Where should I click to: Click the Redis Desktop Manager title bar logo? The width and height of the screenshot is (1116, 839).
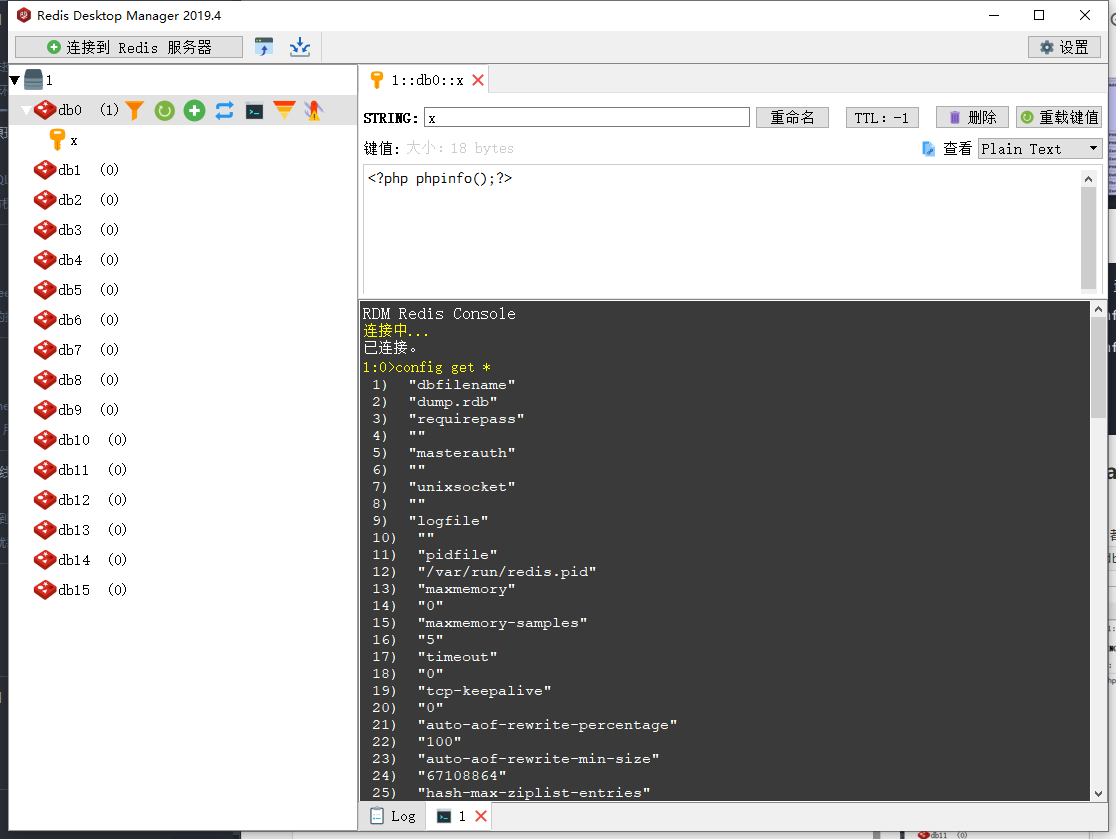[23, 15]
